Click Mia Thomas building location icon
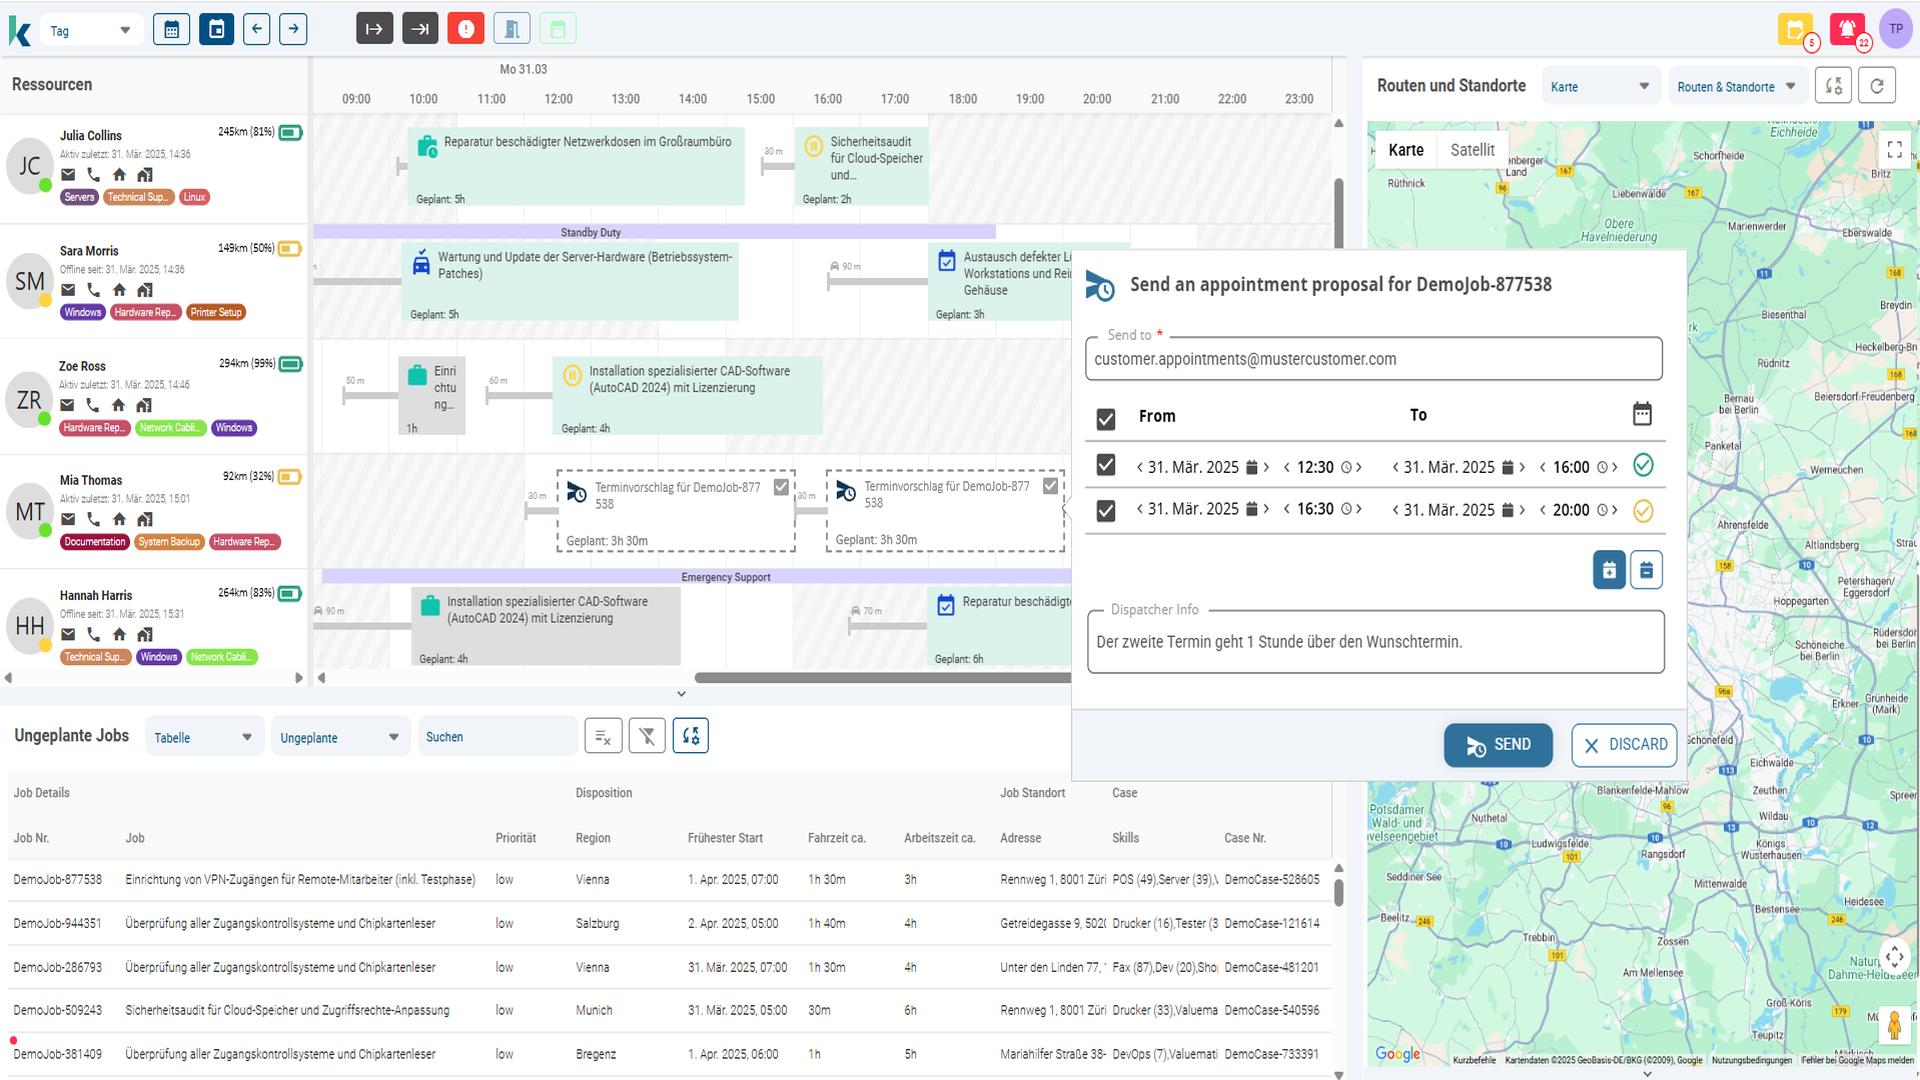The height and width of the screenshot is (1080, 1920). (x=145, y=519)
